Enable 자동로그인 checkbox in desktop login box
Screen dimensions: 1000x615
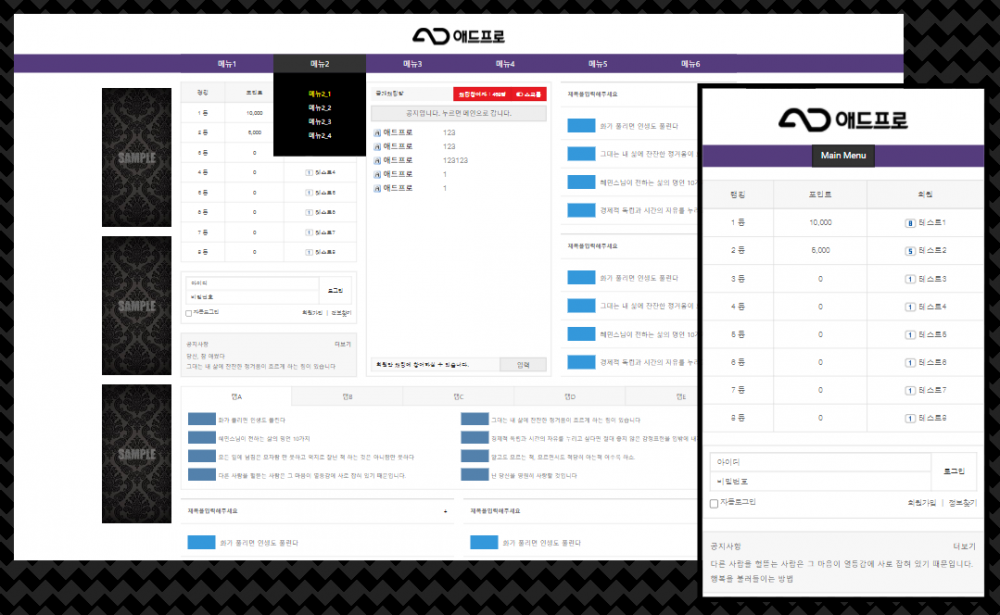tap(189, 313)
